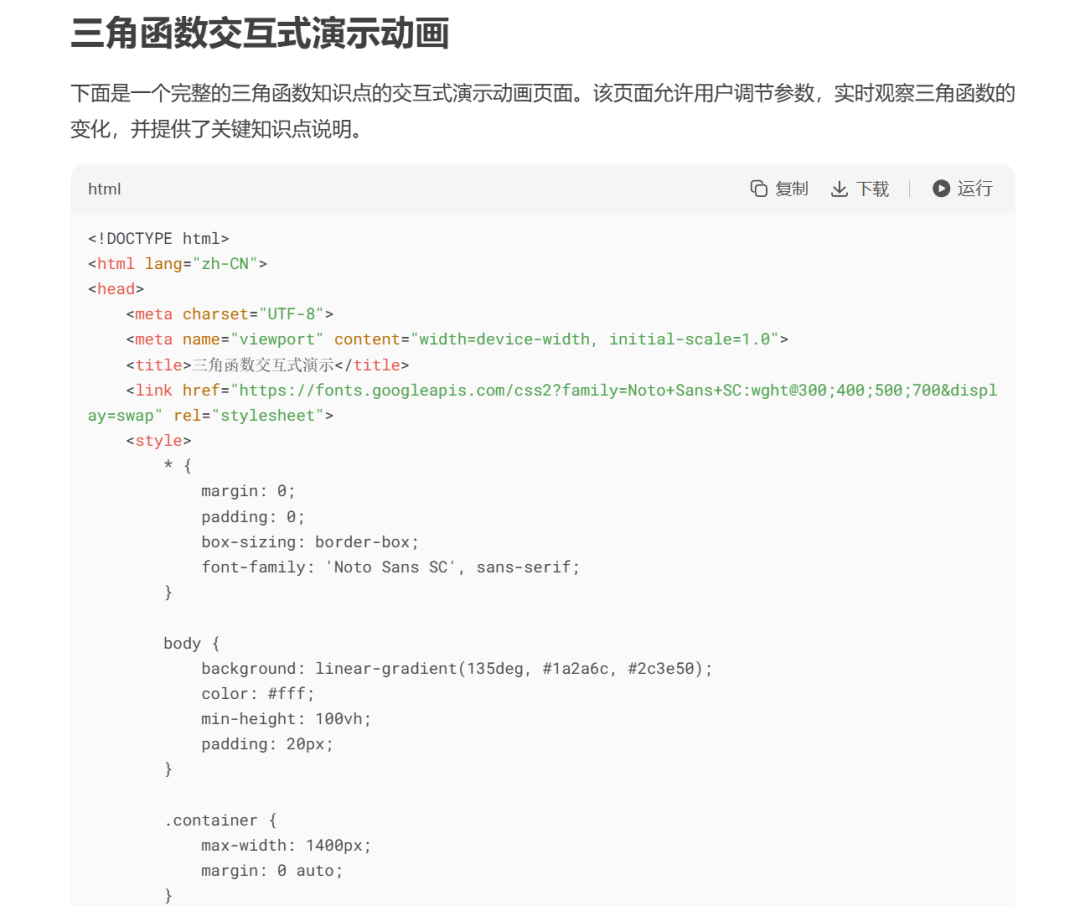Click the heading 三角函数交互式演示动画
Image resolution: width=1080 pixels, height=906 pixels.
click(x=260, y=33)
